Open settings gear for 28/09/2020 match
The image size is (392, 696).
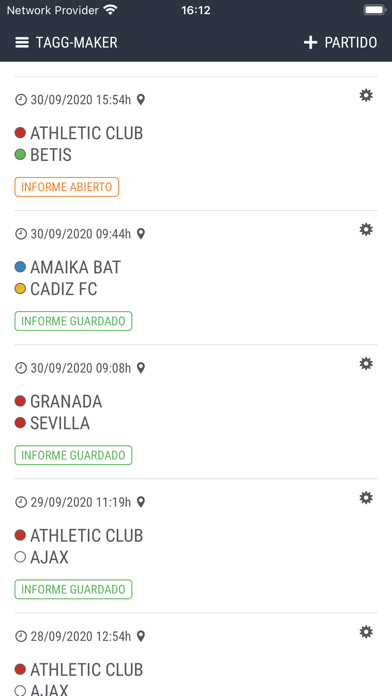[x=366, y=632]
